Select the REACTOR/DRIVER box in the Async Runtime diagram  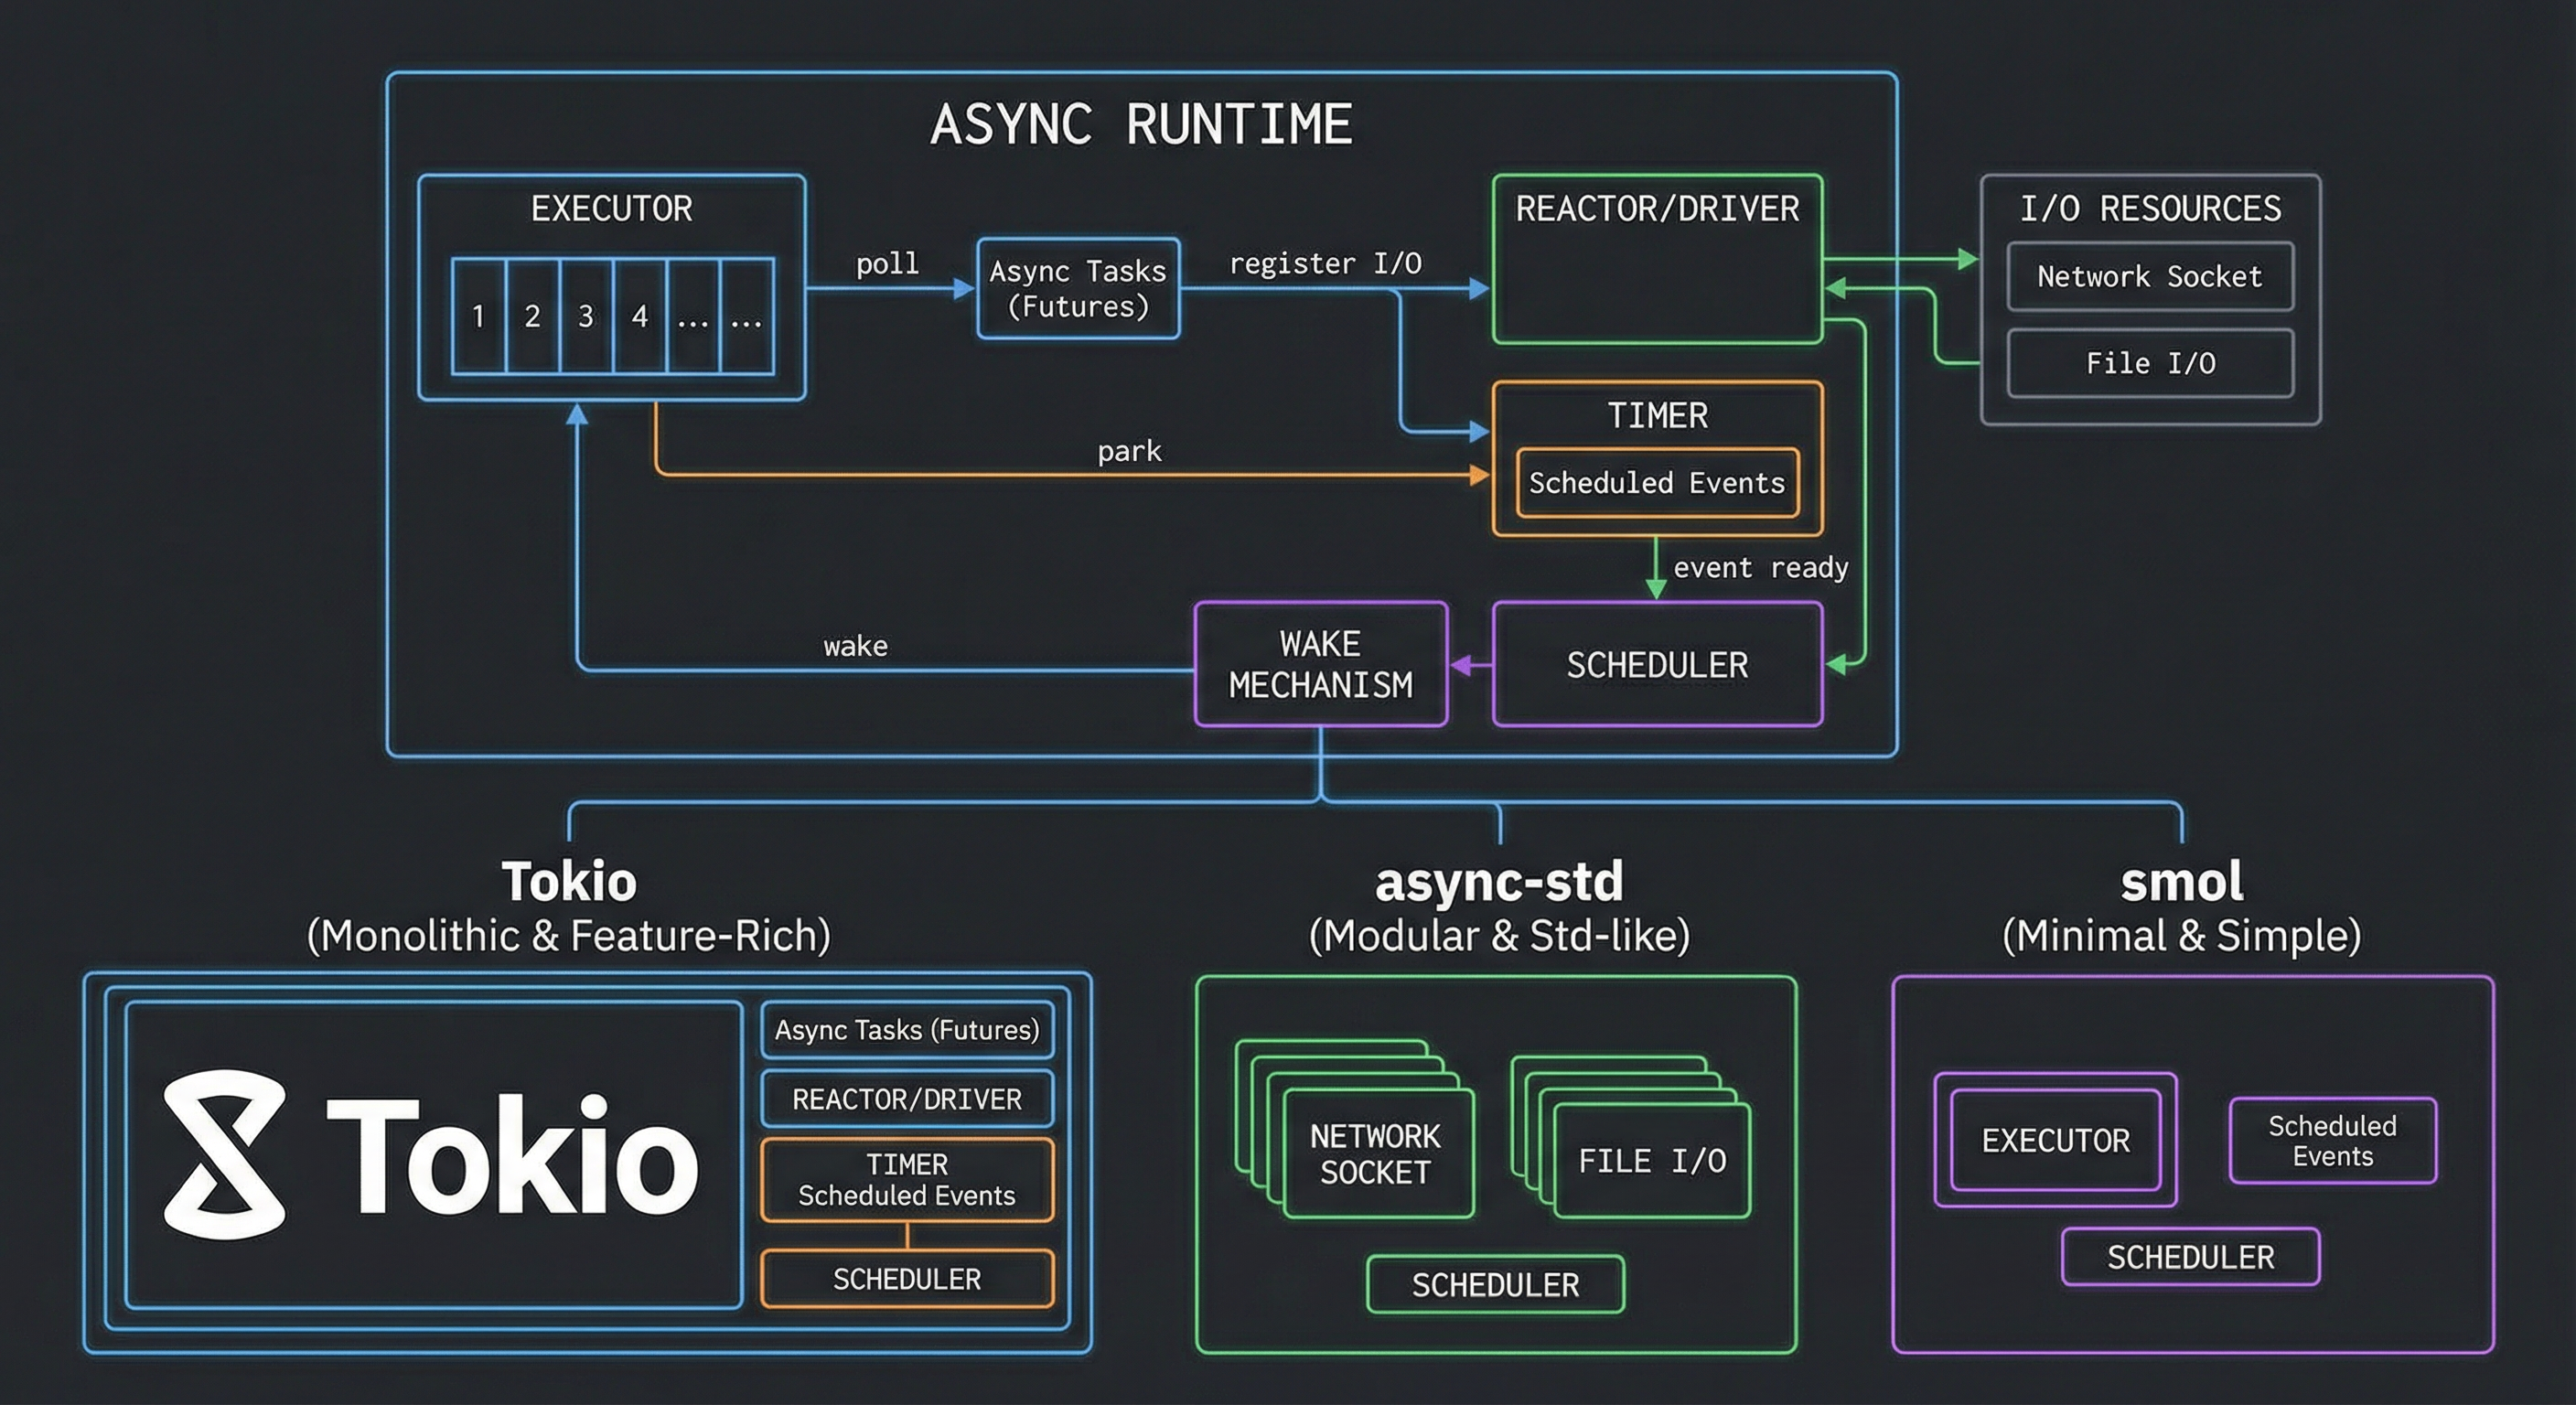1657,260
